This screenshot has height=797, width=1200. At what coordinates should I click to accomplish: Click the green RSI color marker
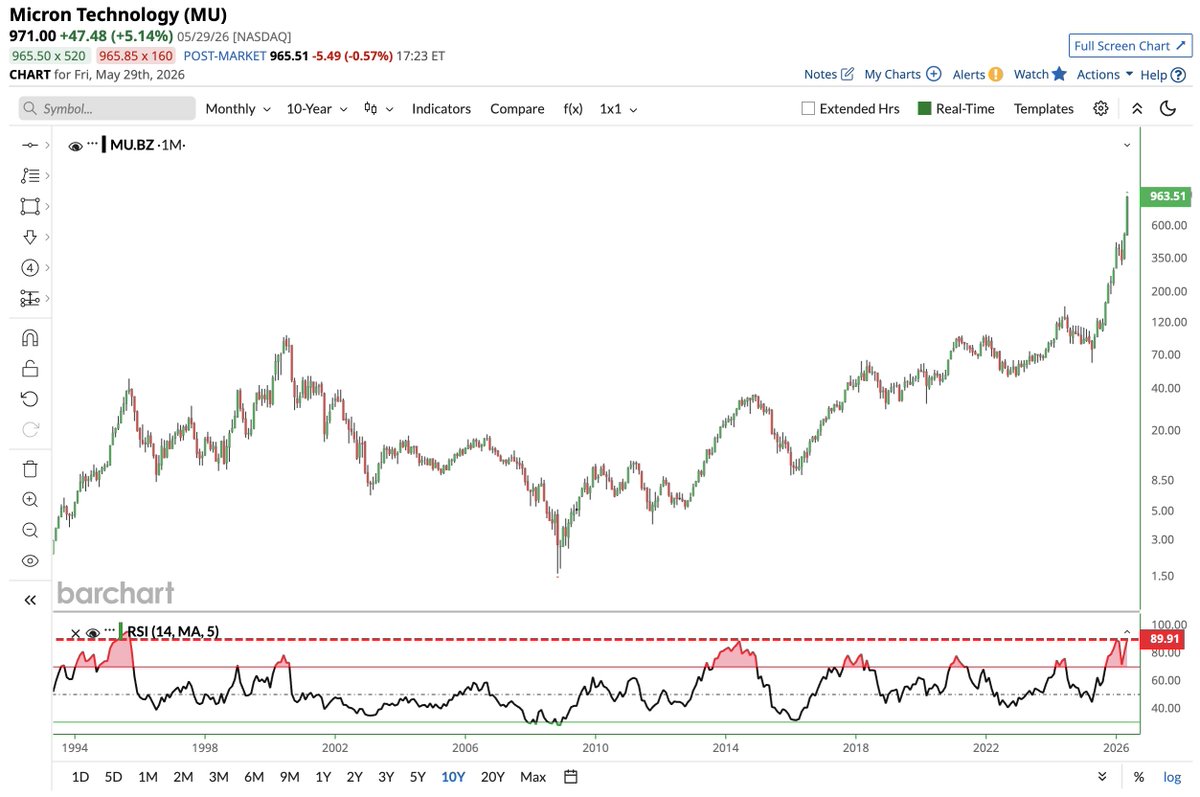click(x=121, y=631)
